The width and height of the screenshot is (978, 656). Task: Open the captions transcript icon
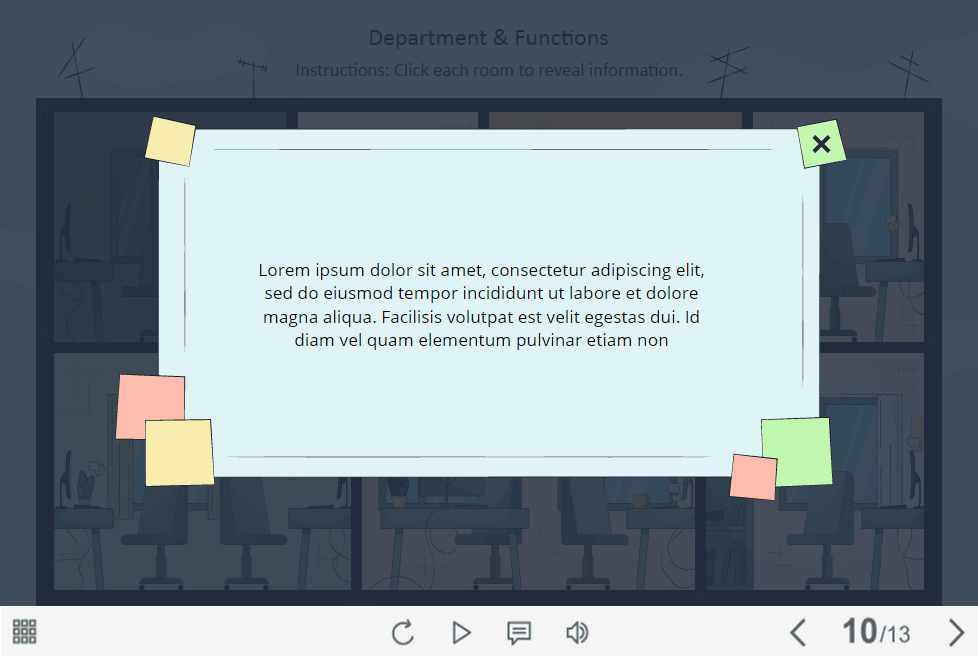click(x=518, y=632)
